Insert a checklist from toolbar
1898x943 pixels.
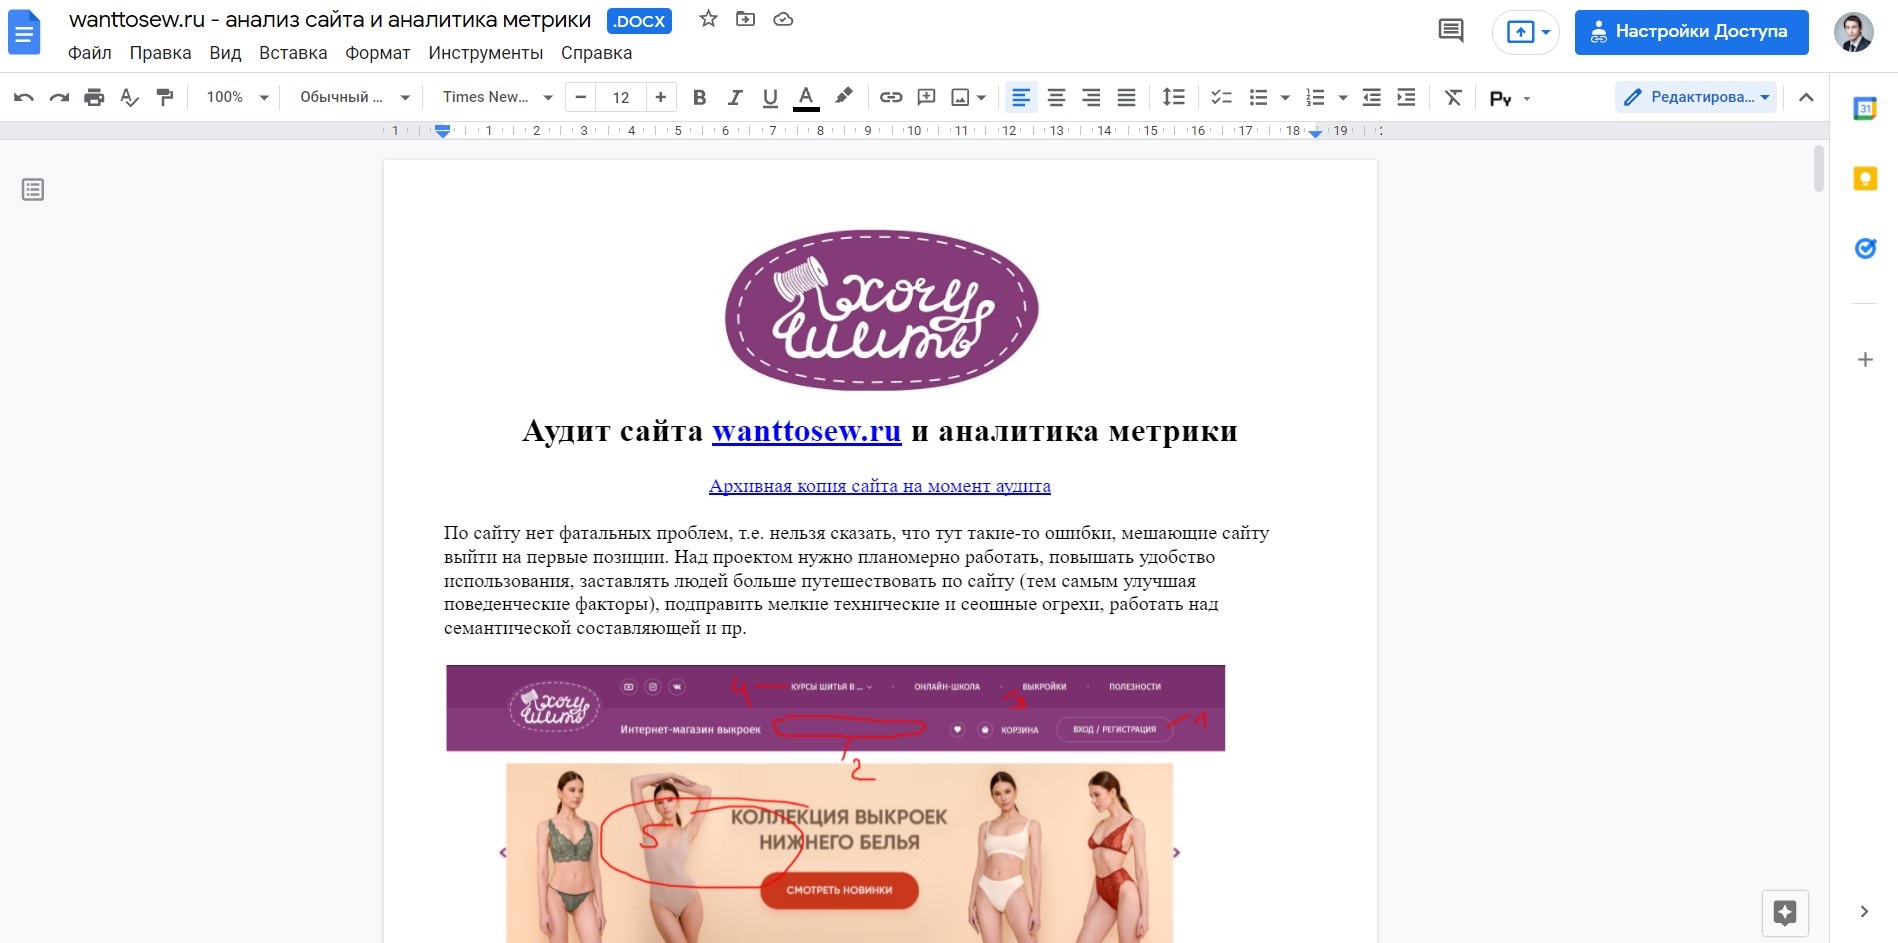pos(1221,97)
